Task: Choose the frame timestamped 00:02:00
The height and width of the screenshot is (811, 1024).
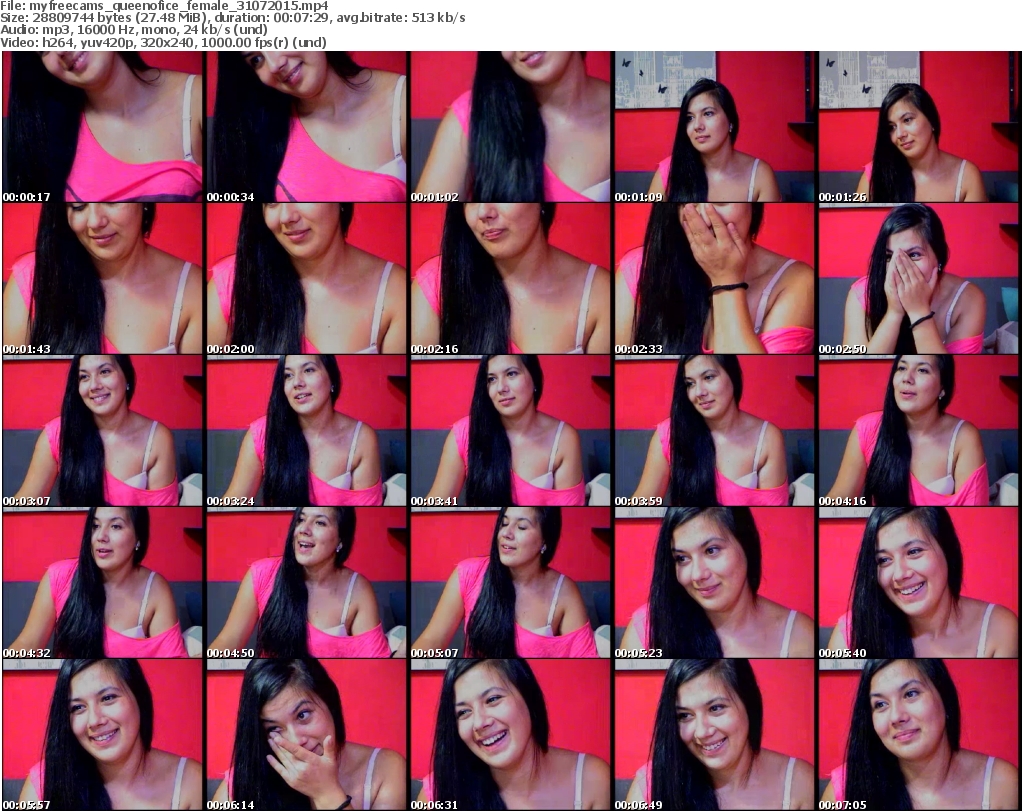Action: 306,279
